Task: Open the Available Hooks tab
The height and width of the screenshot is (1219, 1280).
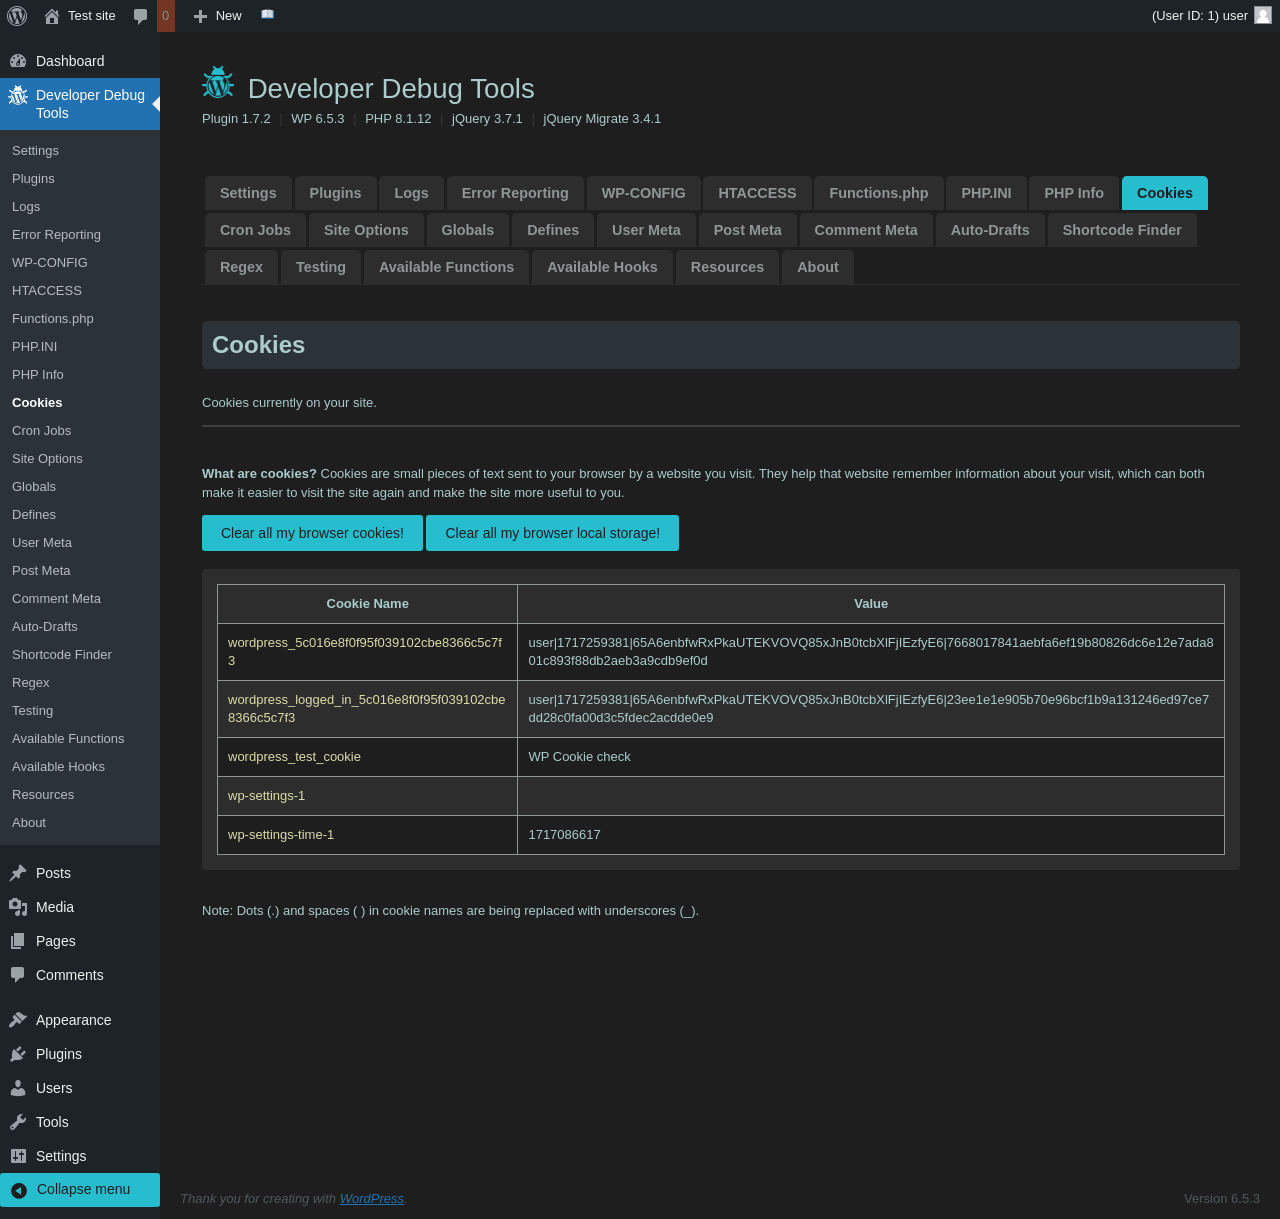Action: tap(602, 267)
